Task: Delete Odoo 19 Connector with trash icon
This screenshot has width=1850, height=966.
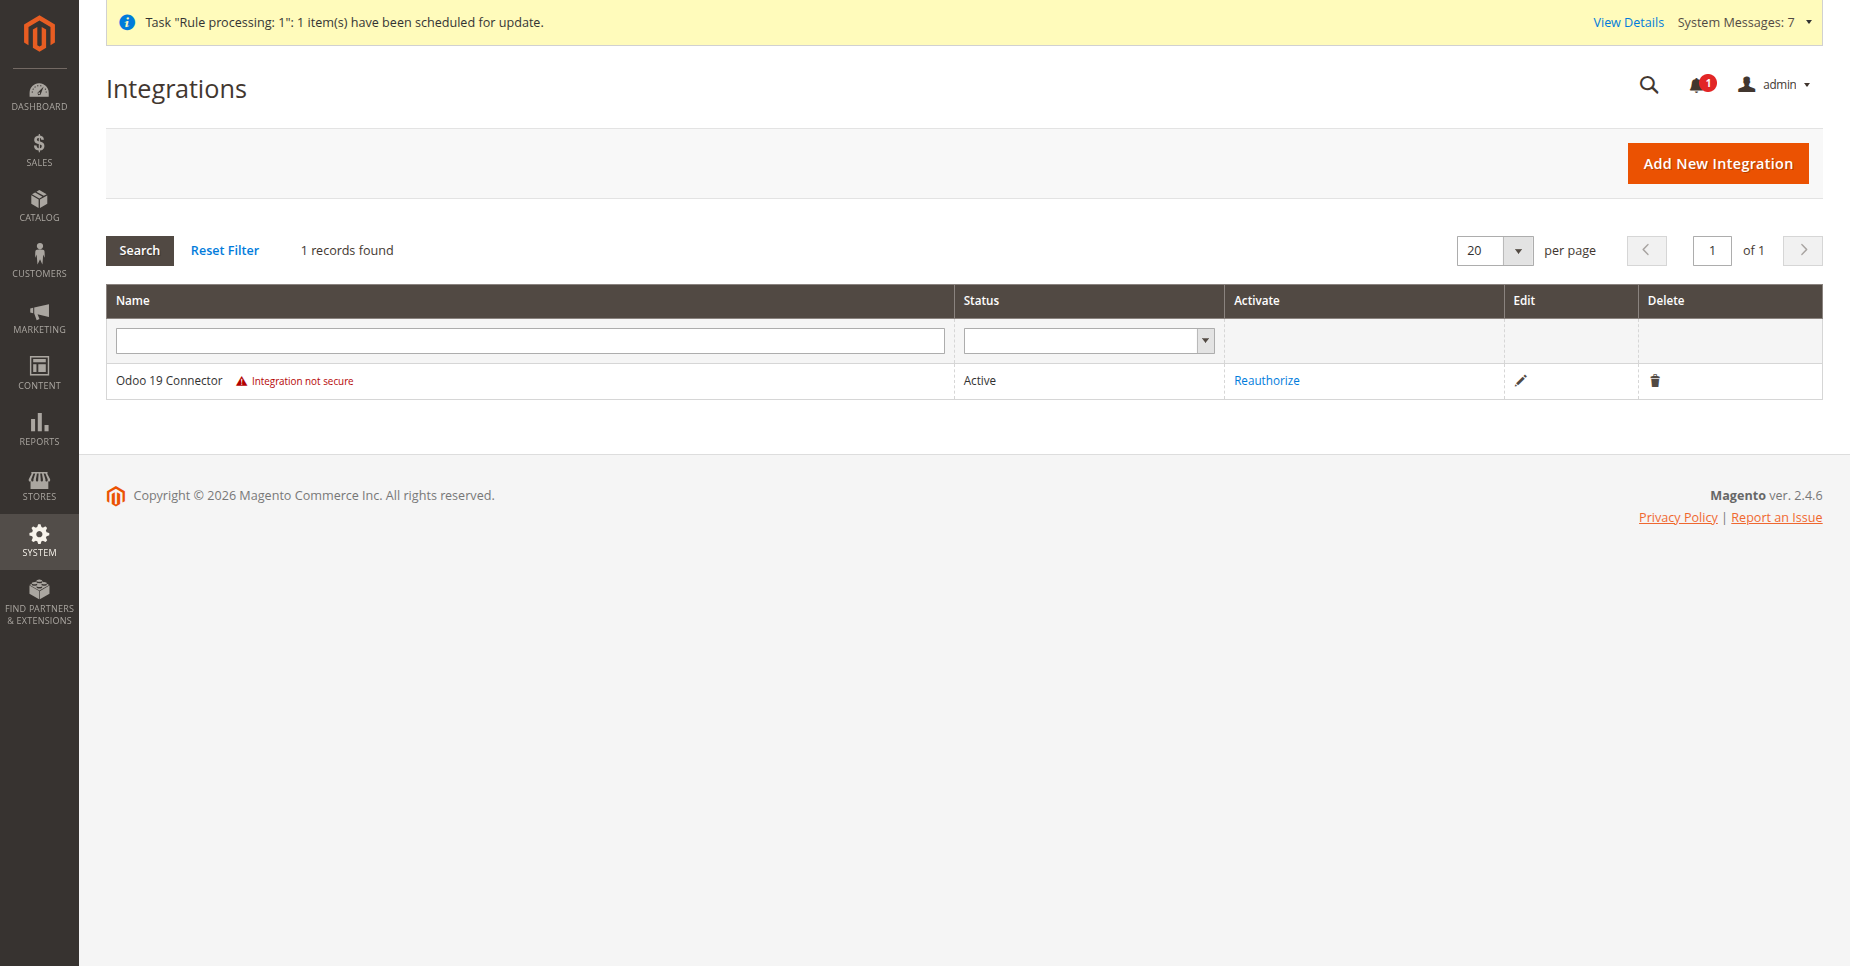Action: click(x=1655, y=381)
